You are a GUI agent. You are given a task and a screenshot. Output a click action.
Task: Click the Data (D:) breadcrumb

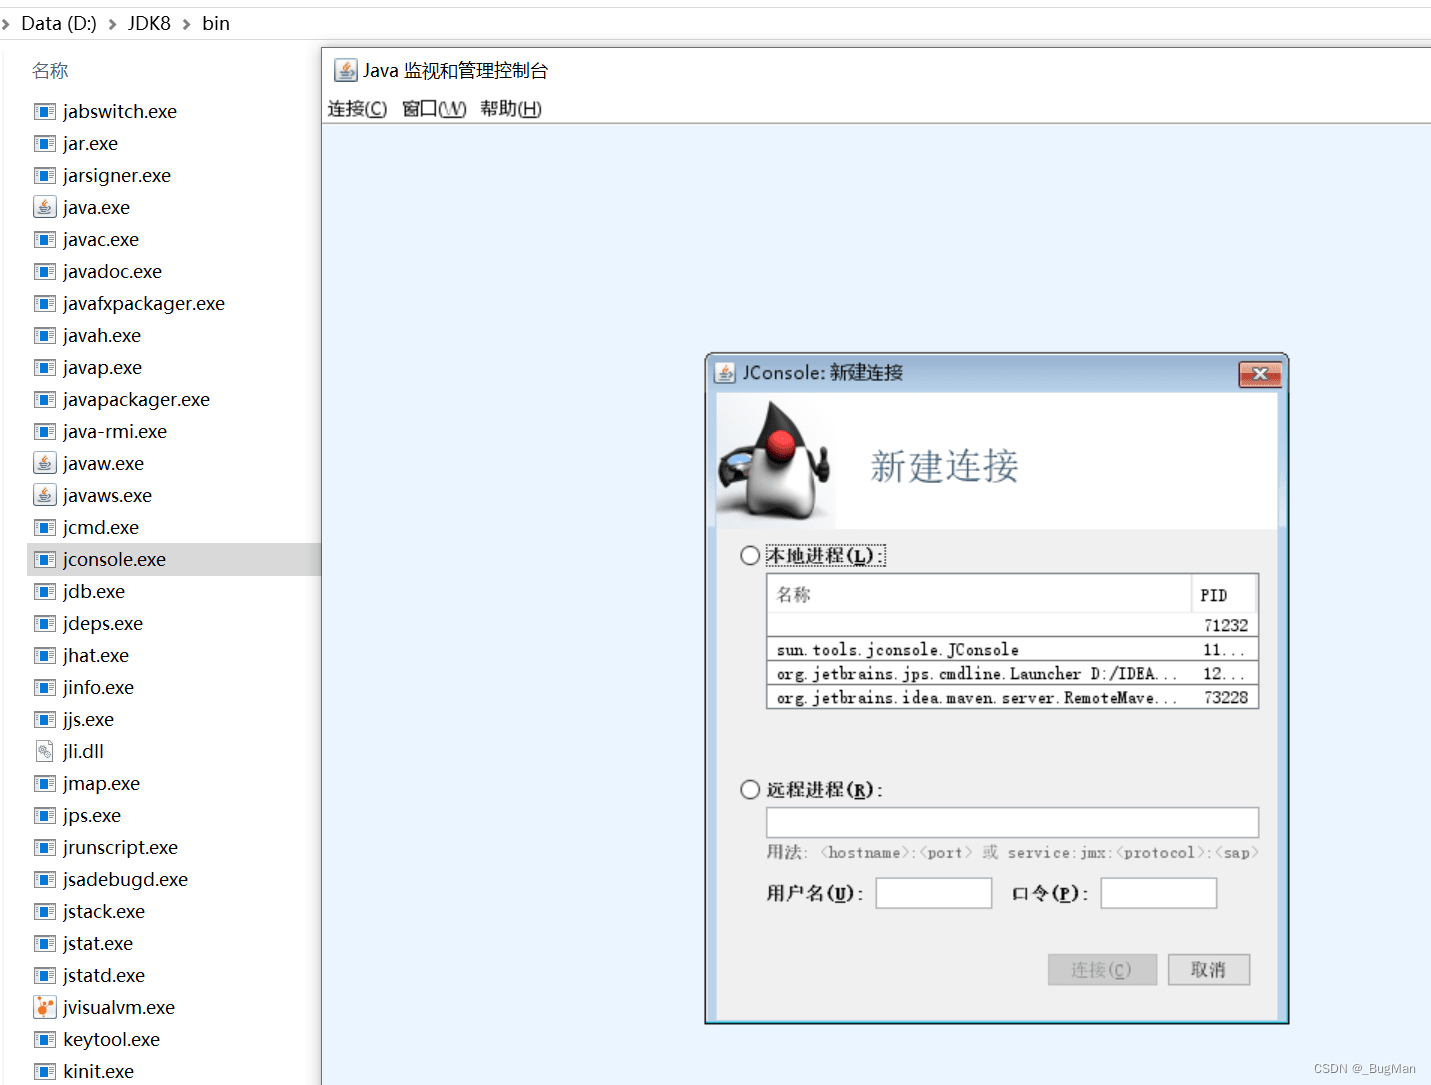tap(59, 23)
